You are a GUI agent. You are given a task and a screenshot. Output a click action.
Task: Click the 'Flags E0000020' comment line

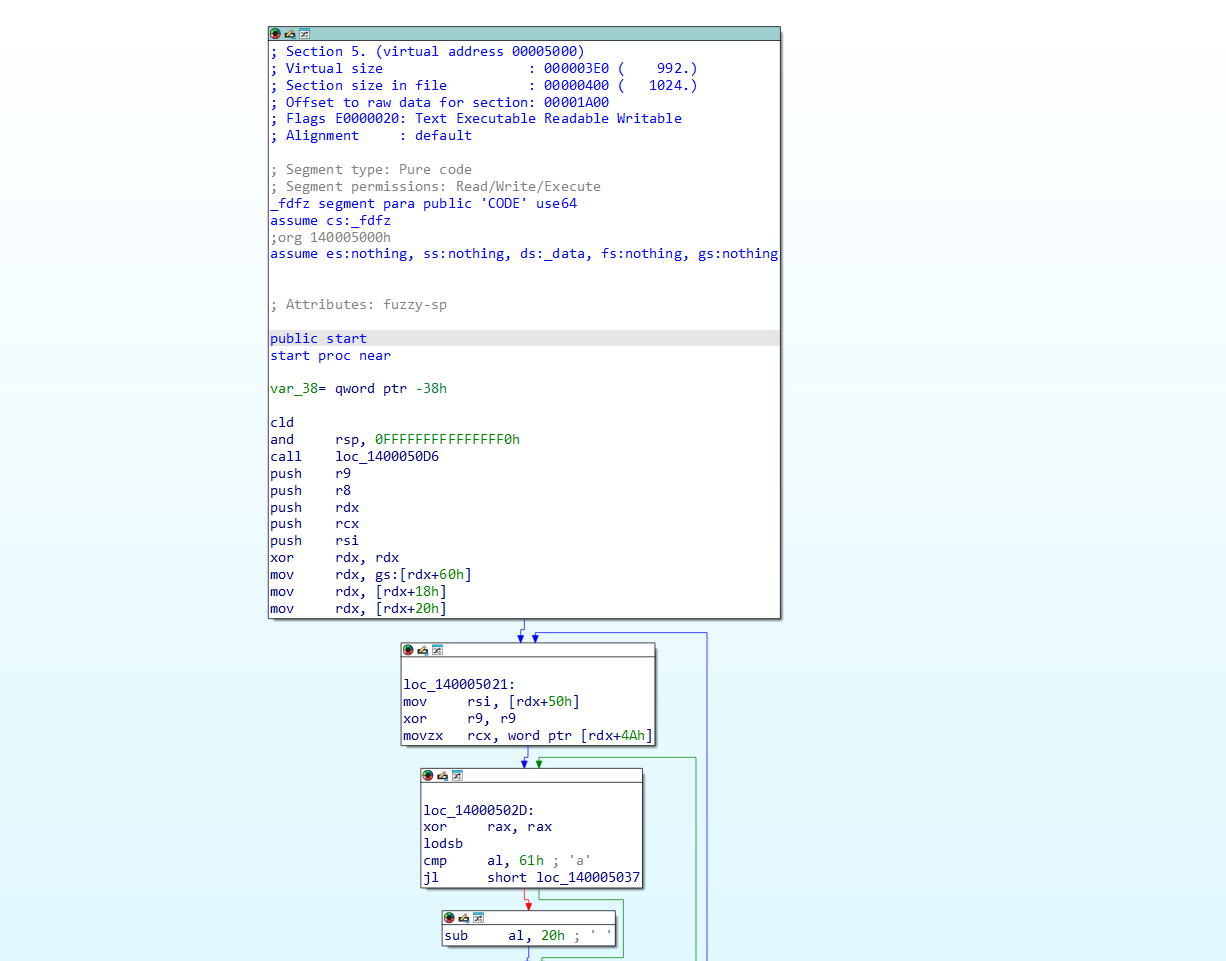tap(476, 118)
